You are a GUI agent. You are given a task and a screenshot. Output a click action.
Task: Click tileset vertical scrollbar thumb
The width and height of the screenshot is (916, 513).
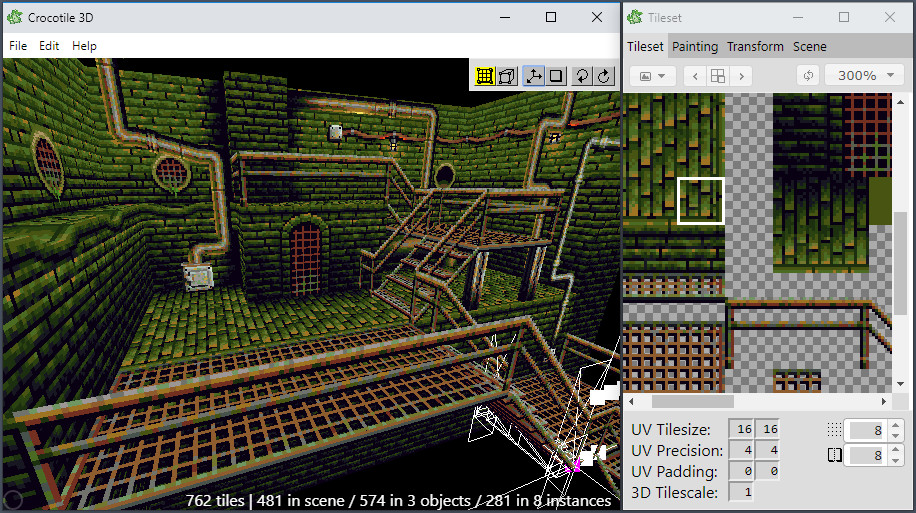click(x=900, y=263)
